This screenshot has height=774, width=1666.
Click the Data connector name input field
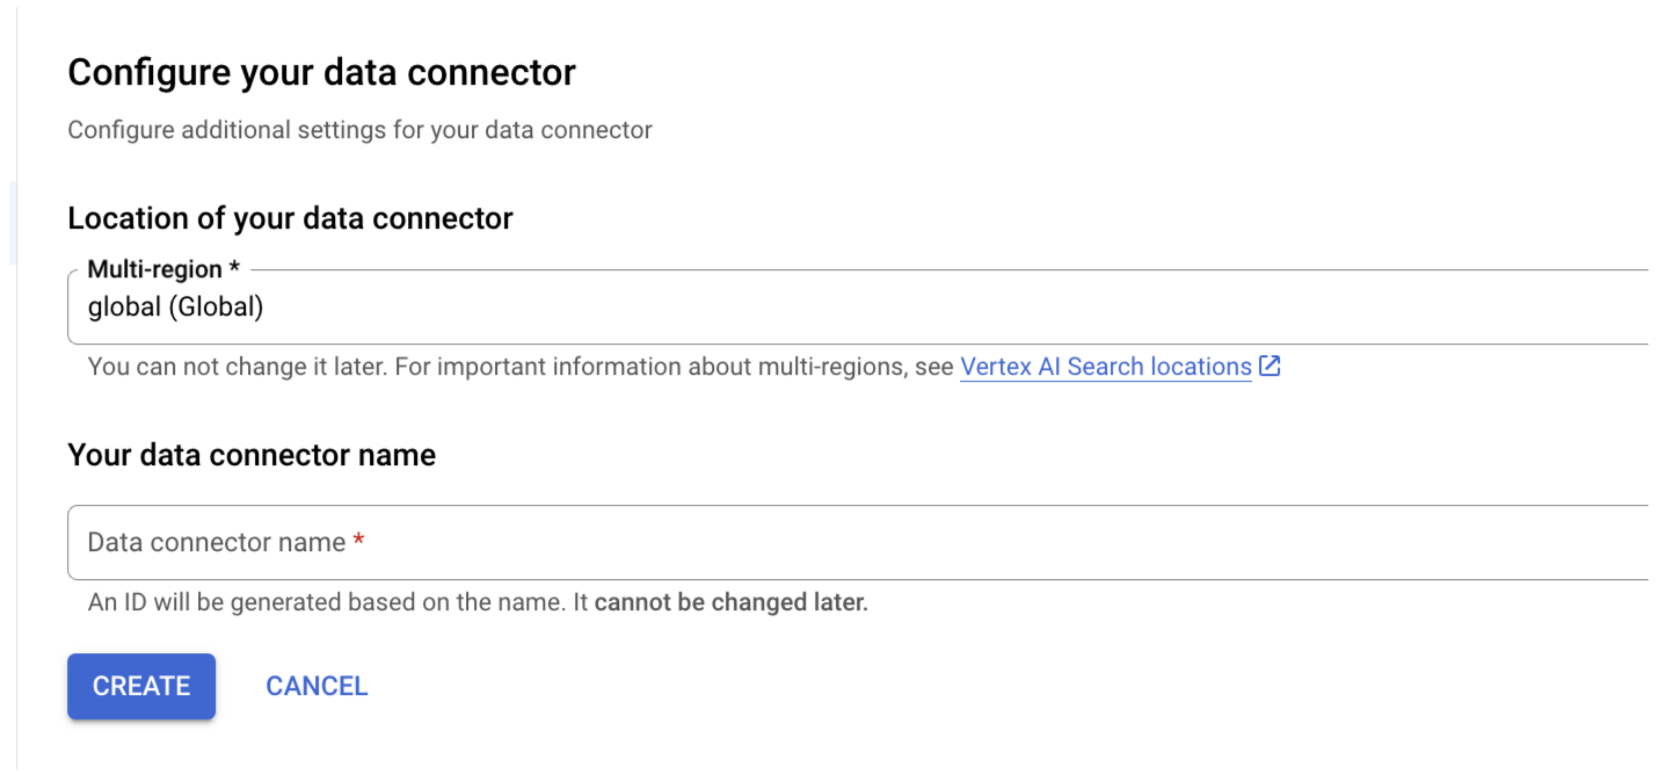coord(400,542)
